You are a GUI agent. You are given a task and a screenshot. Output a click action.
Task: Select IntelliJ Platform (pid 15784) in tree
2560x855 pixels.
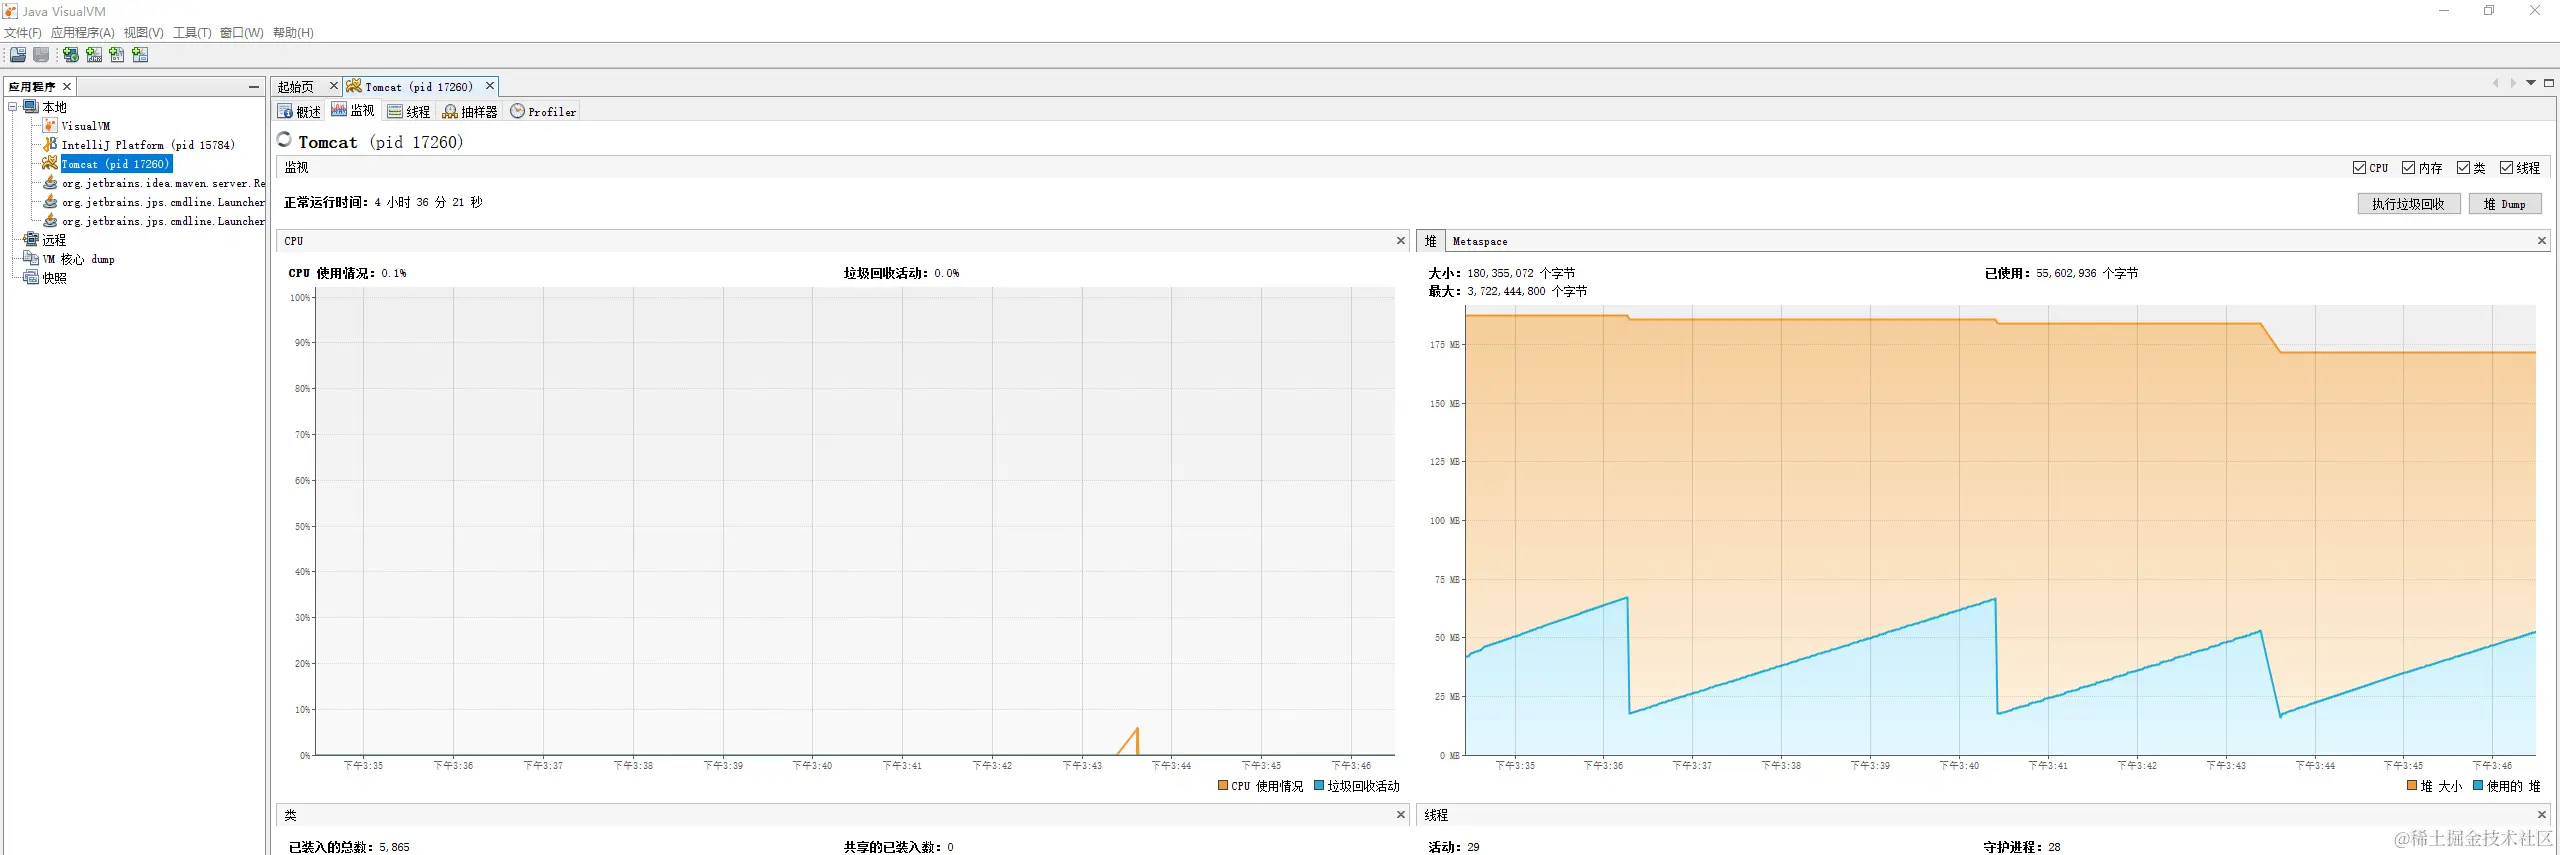[148, 145]
